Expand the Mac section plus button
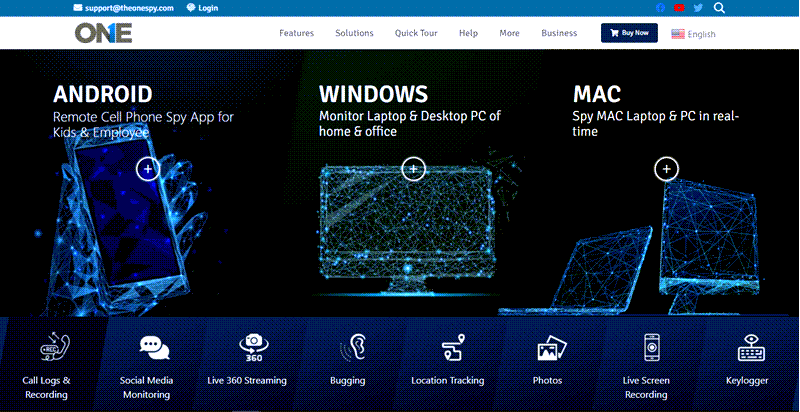This screenshot has height=412, width=800. pyautogui.click(x=667, y=169)
